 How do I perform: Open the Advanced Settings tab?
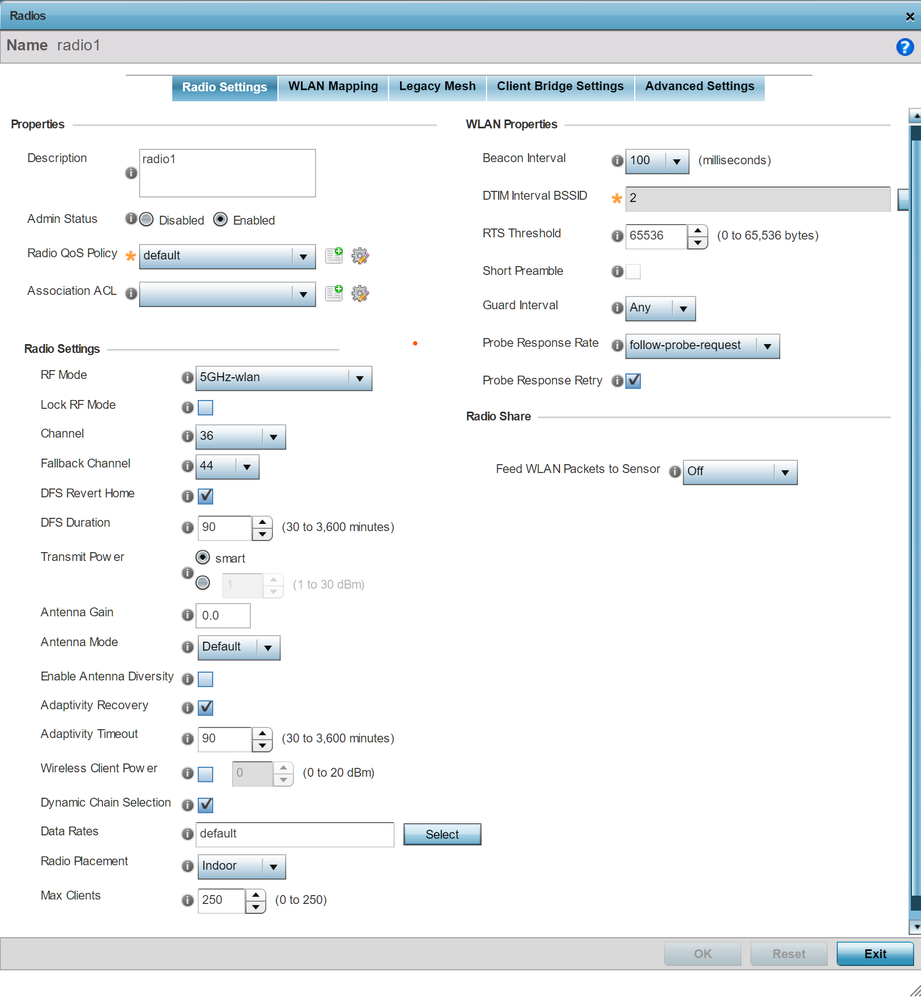pos(699,87)
